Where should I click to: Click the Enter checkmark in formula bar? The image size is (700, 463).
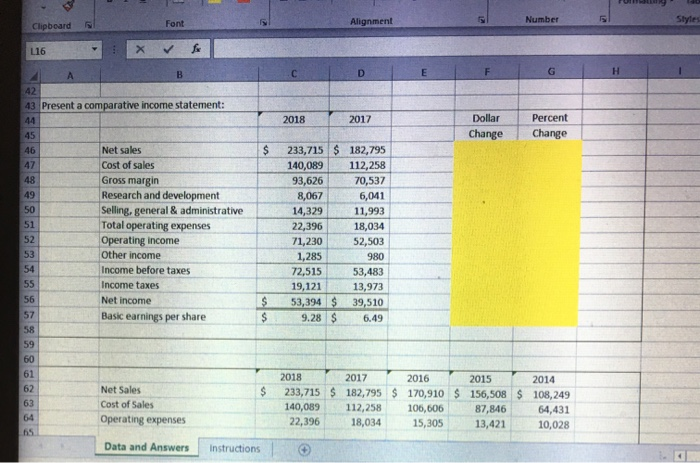click(168, 49)
